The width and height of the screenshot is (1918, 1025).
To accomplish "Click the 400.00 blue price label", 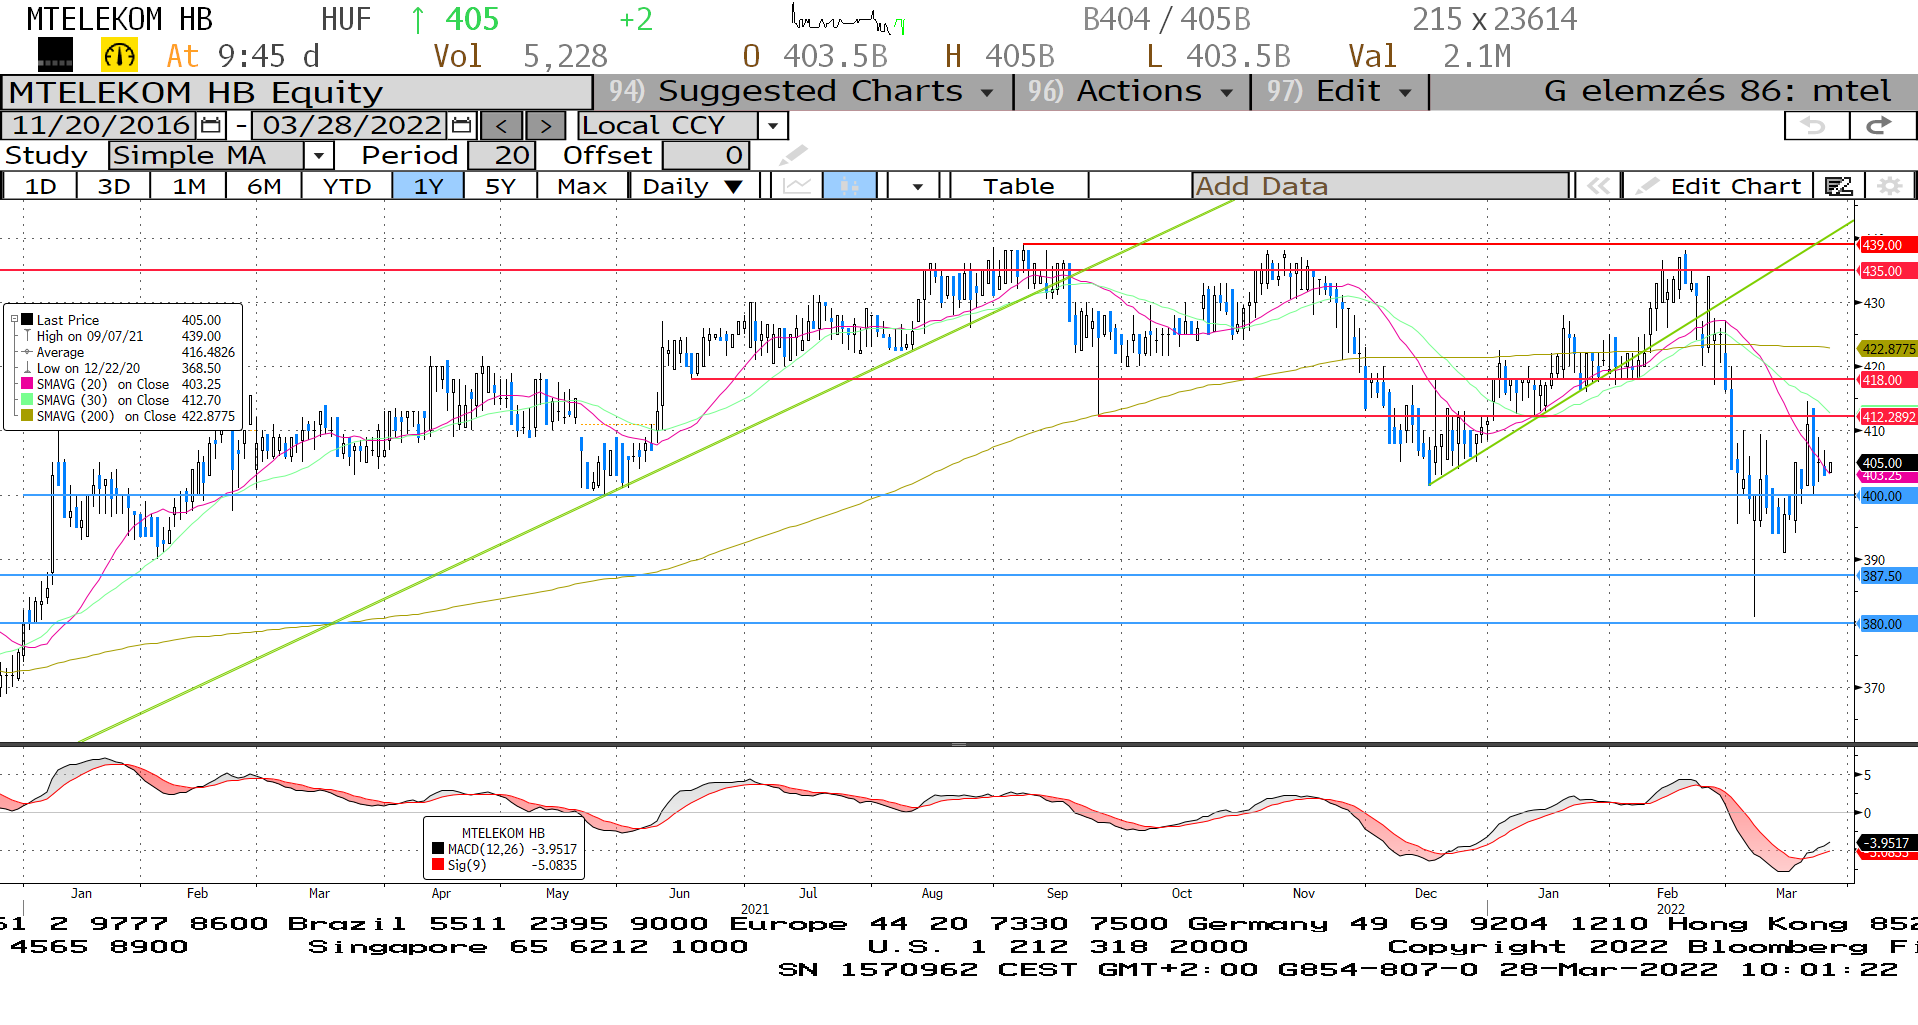I will tap(1887, 496).
